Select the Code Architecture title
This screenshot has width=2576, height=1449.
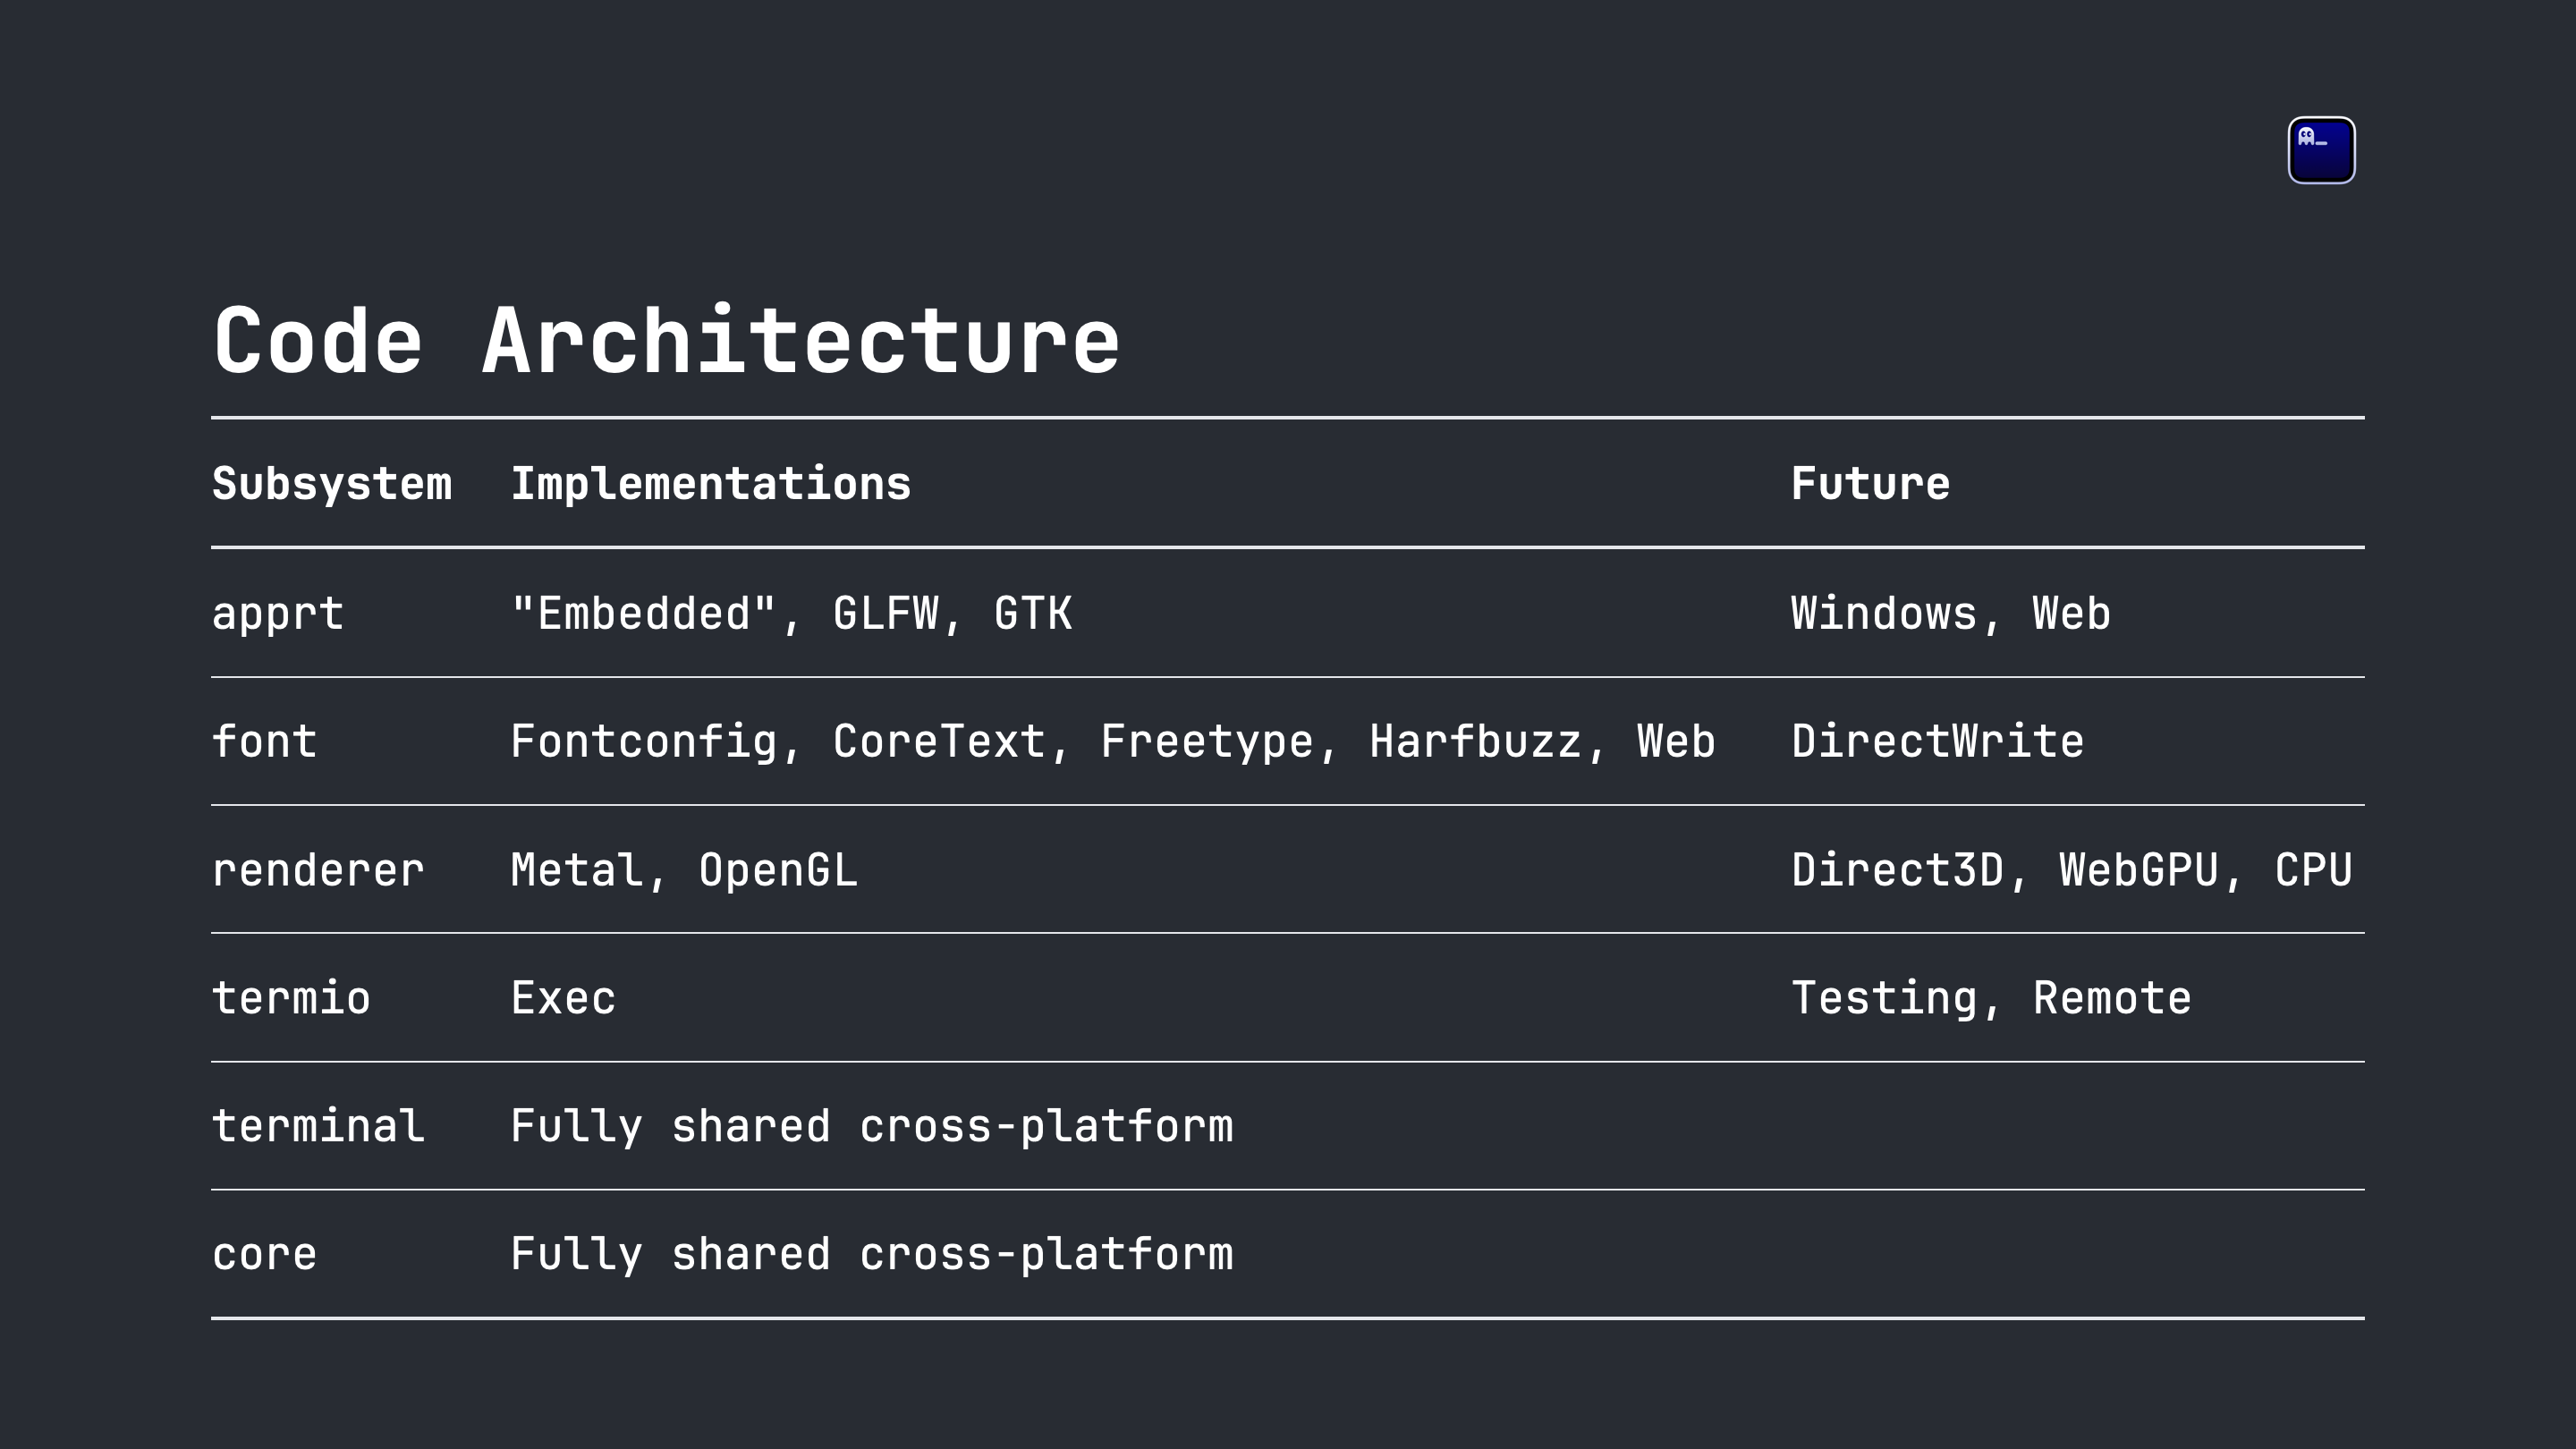[x=666, y=341]
